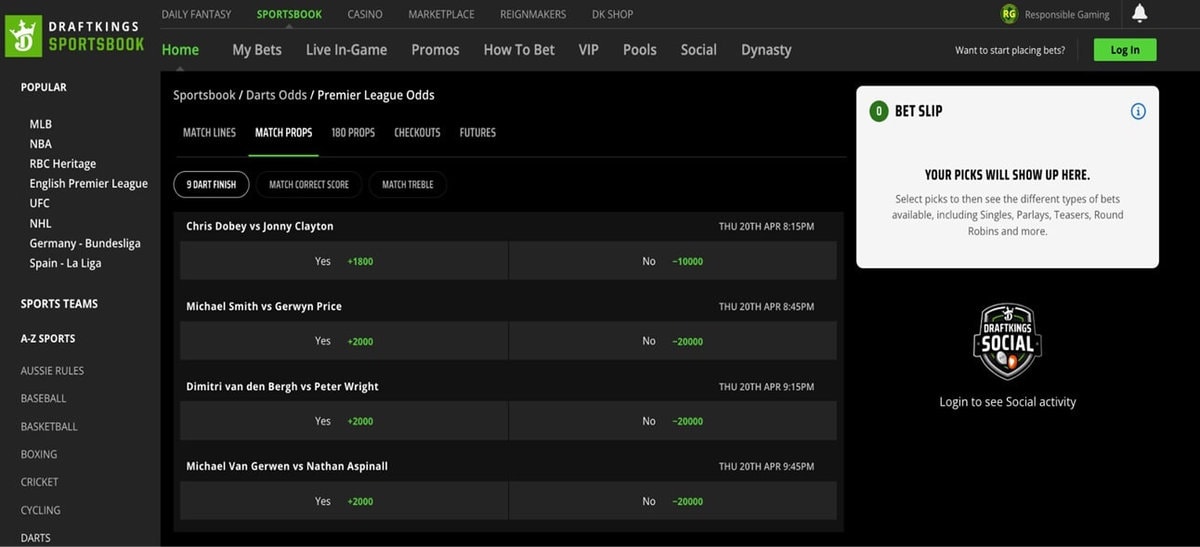1200x547 pixels.
Task: Click Sportsbook in the breadcrumb
Action: [204, 95]
